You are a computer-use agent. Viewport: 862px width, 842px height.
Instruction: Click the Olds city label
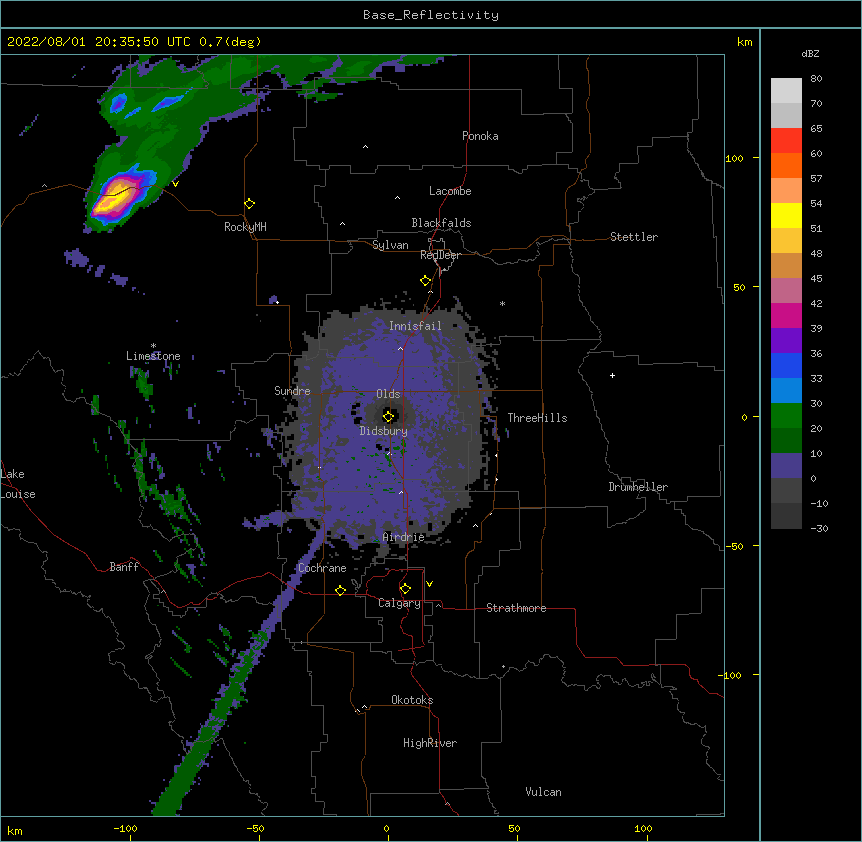click(x=388, y=394)
